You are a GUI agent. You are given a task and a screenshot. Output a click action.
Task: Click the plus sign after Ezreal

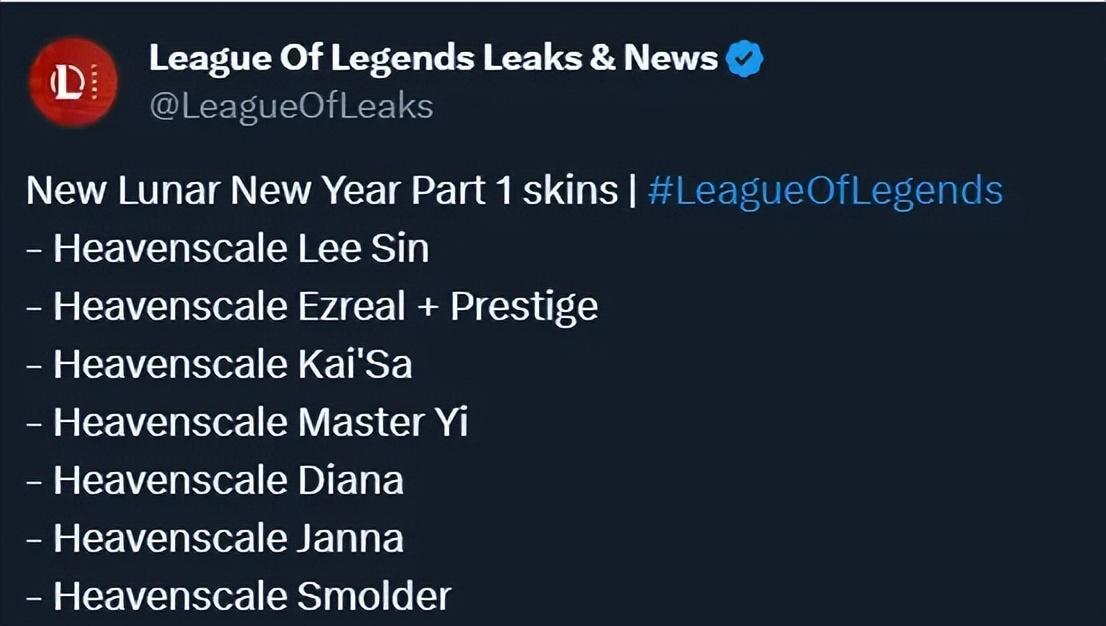tap(428, 306)
